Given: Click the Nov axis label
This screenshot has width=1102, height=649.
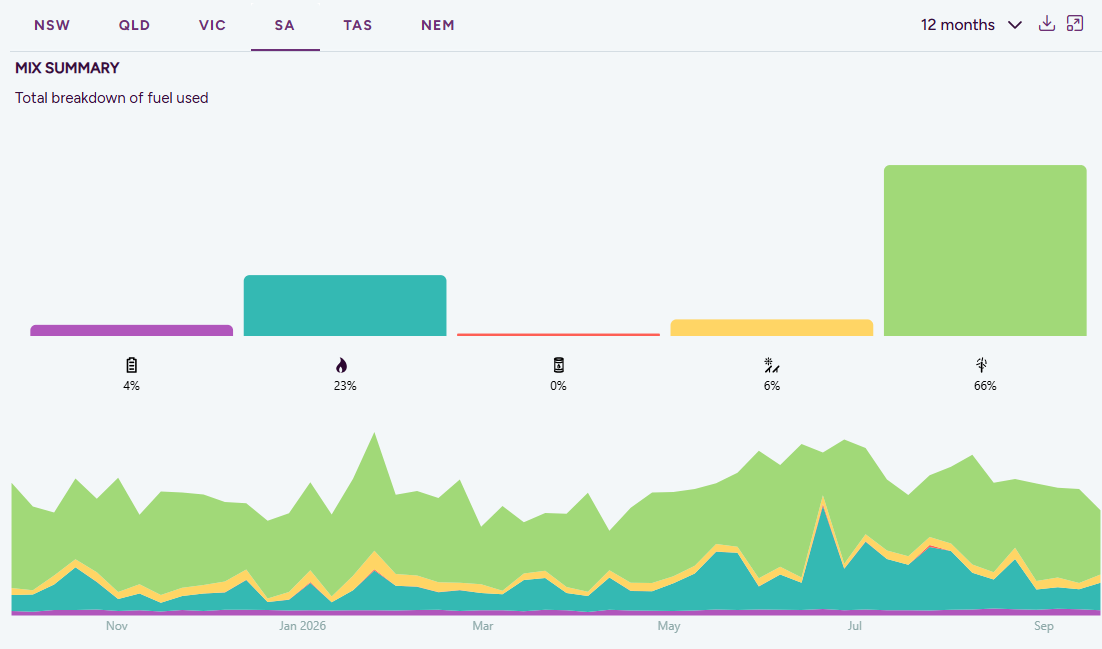Looking at the screenshot, I should pyautogui.click(x=117, y=626).
